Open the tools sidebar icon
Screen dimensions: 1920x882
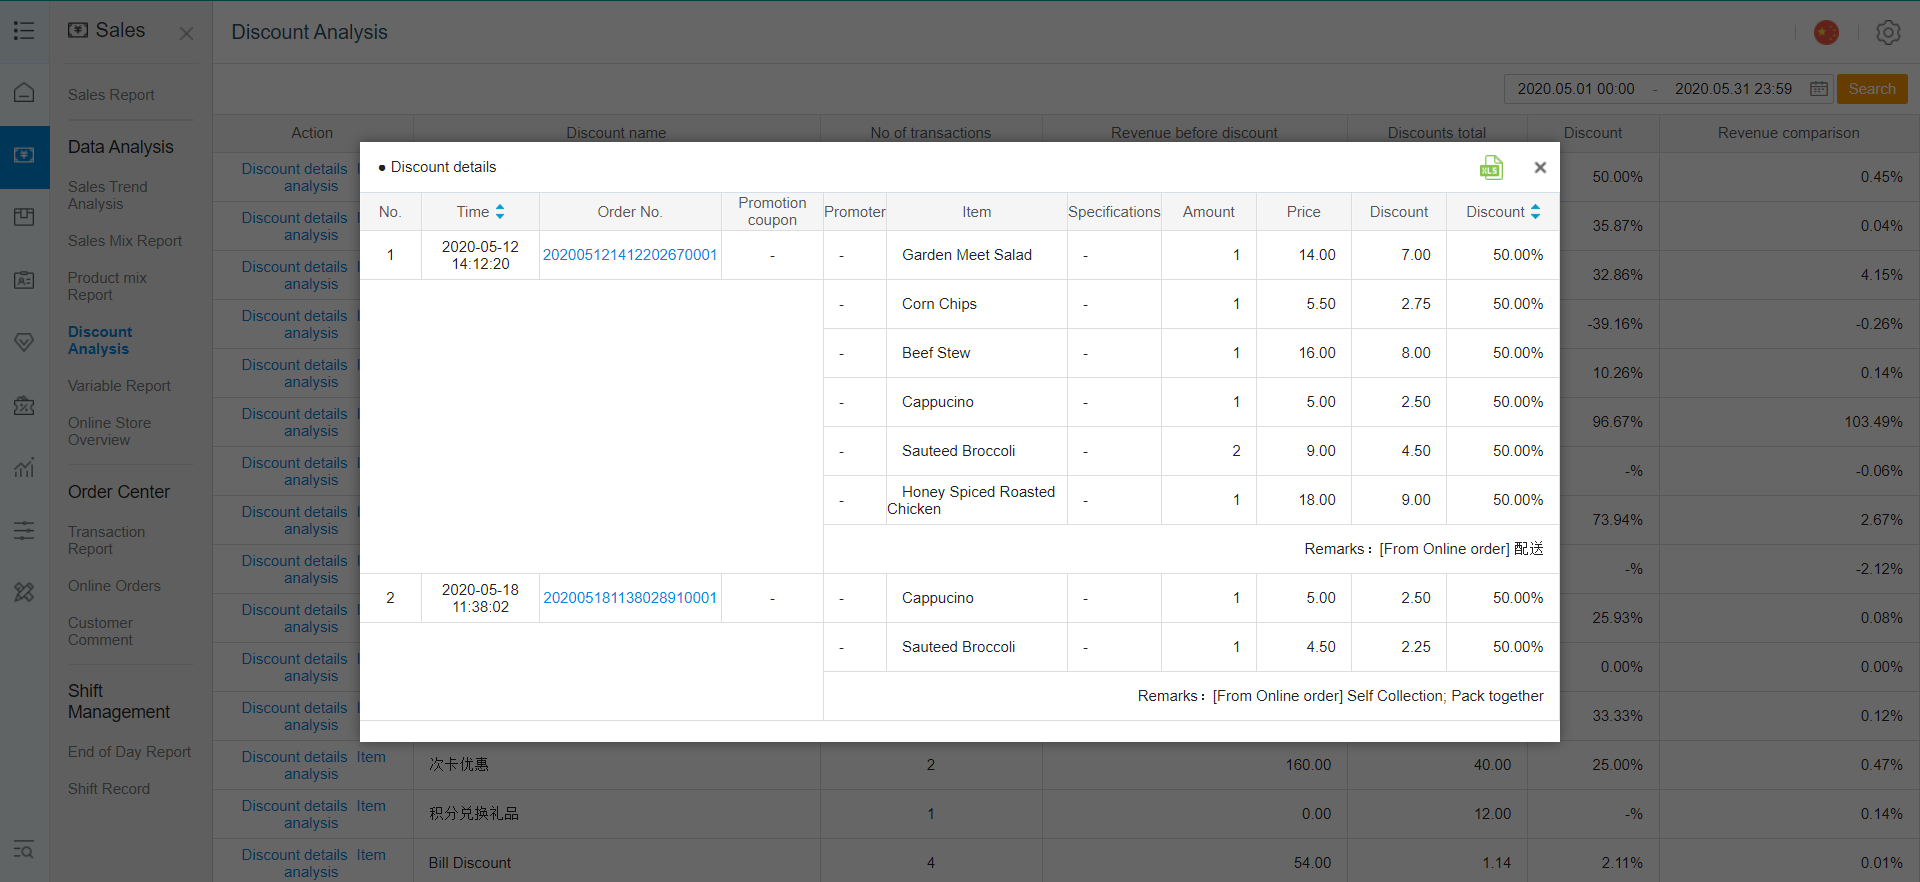tap(24, 592)
